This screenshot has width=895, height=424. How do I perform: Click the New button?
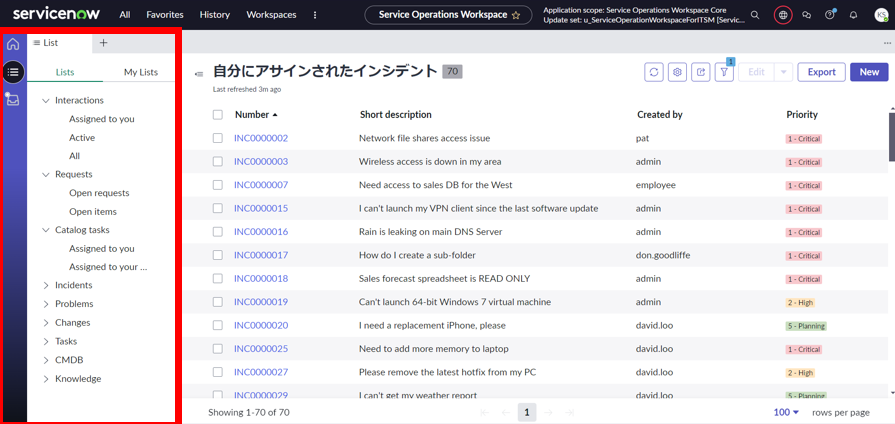point(869,72)
